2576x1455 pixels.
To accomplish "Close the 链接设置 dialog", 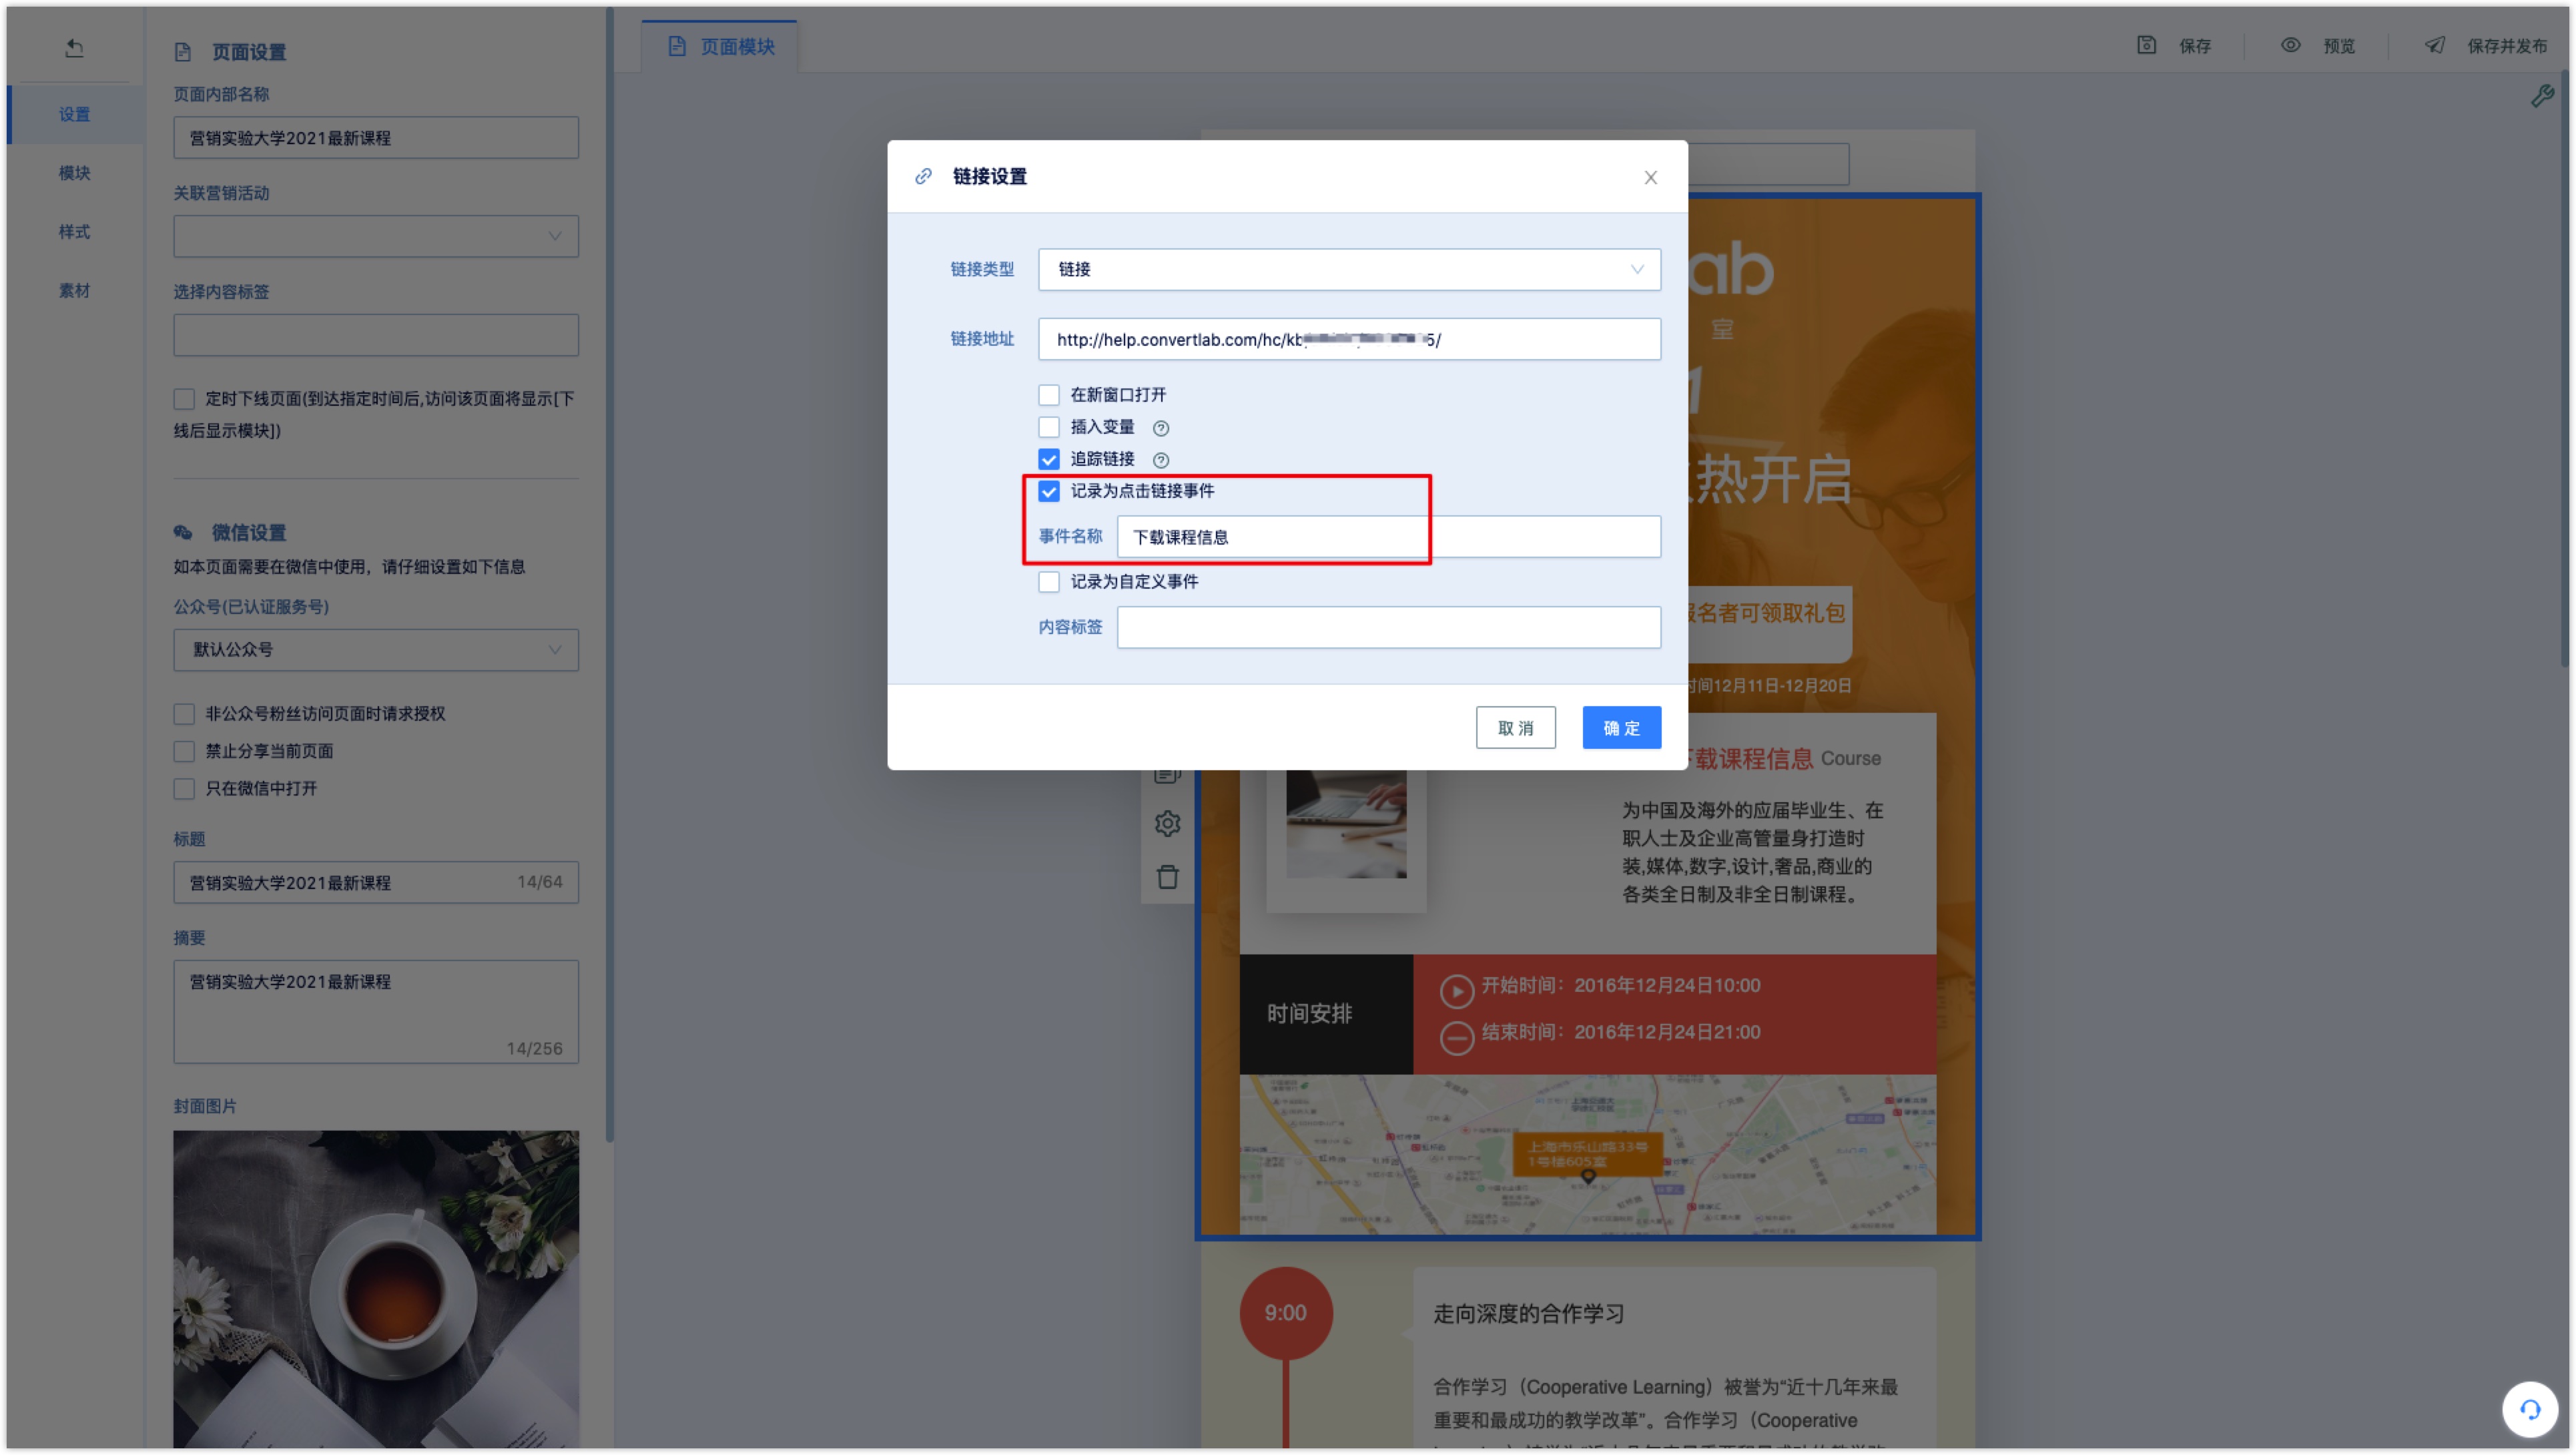I will [1650, 177].
